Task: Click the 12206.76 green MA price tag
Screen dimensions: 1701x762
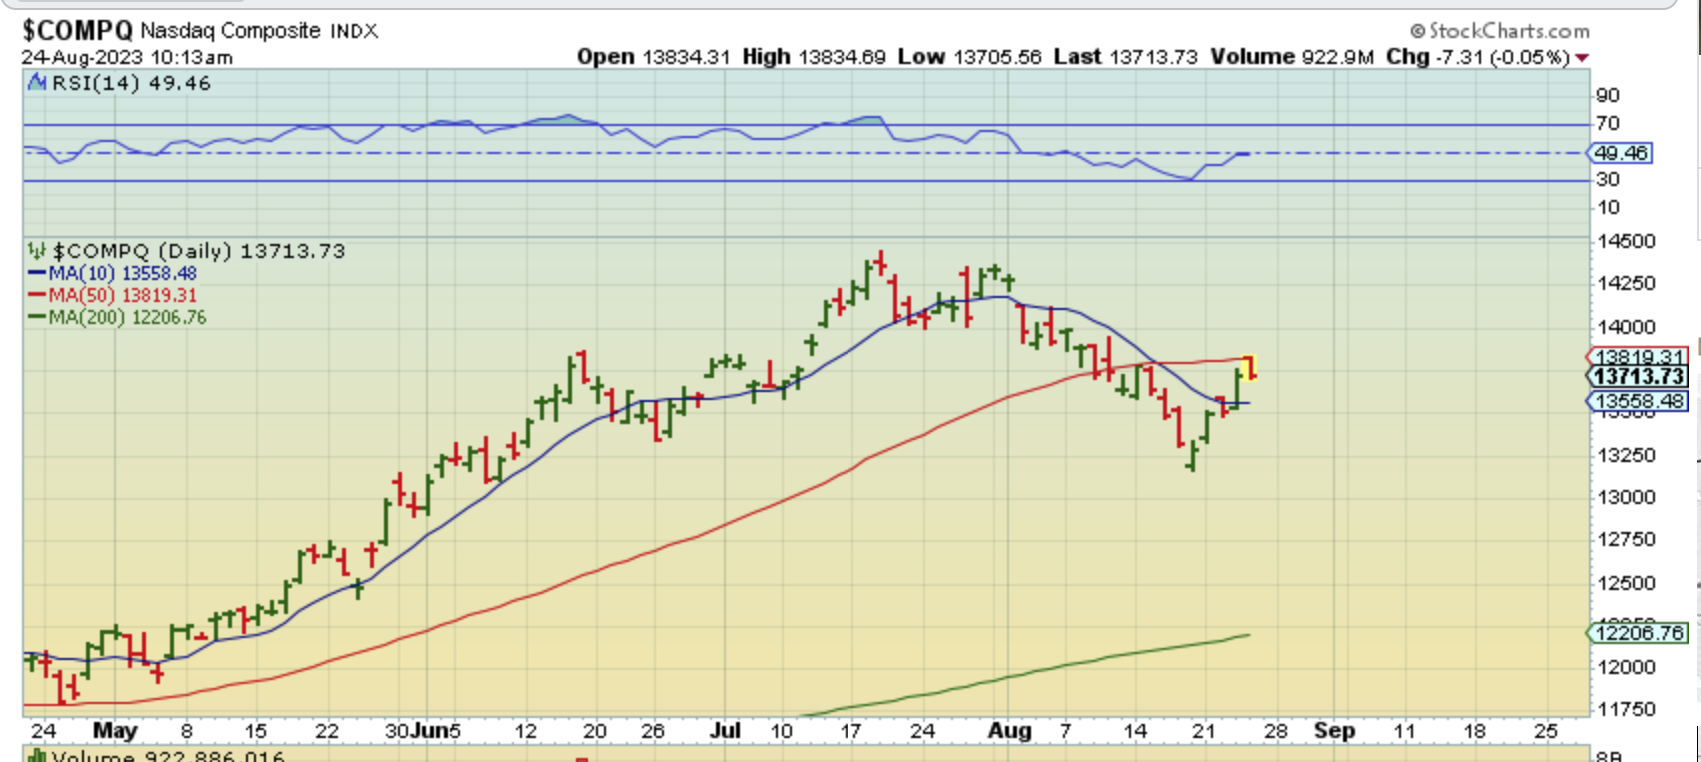Action: [x=1638, y=633]
